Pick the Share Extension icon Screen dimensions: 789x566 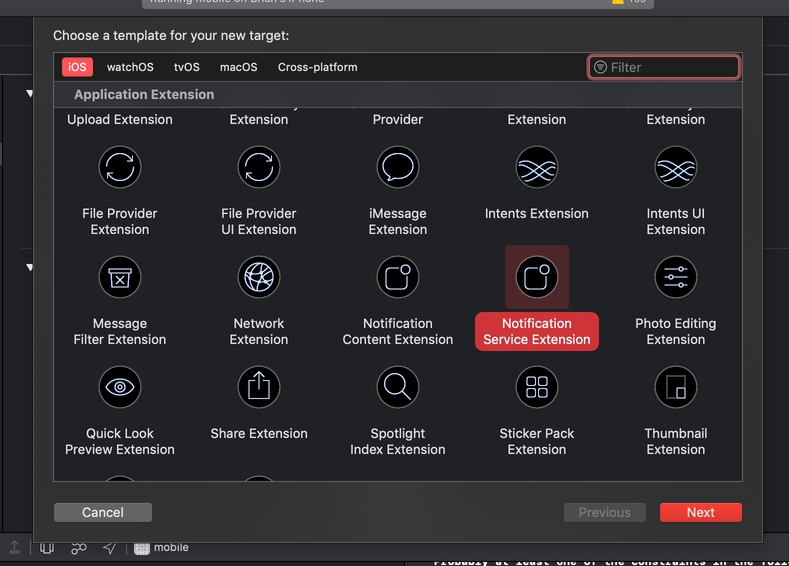point(259,387)
